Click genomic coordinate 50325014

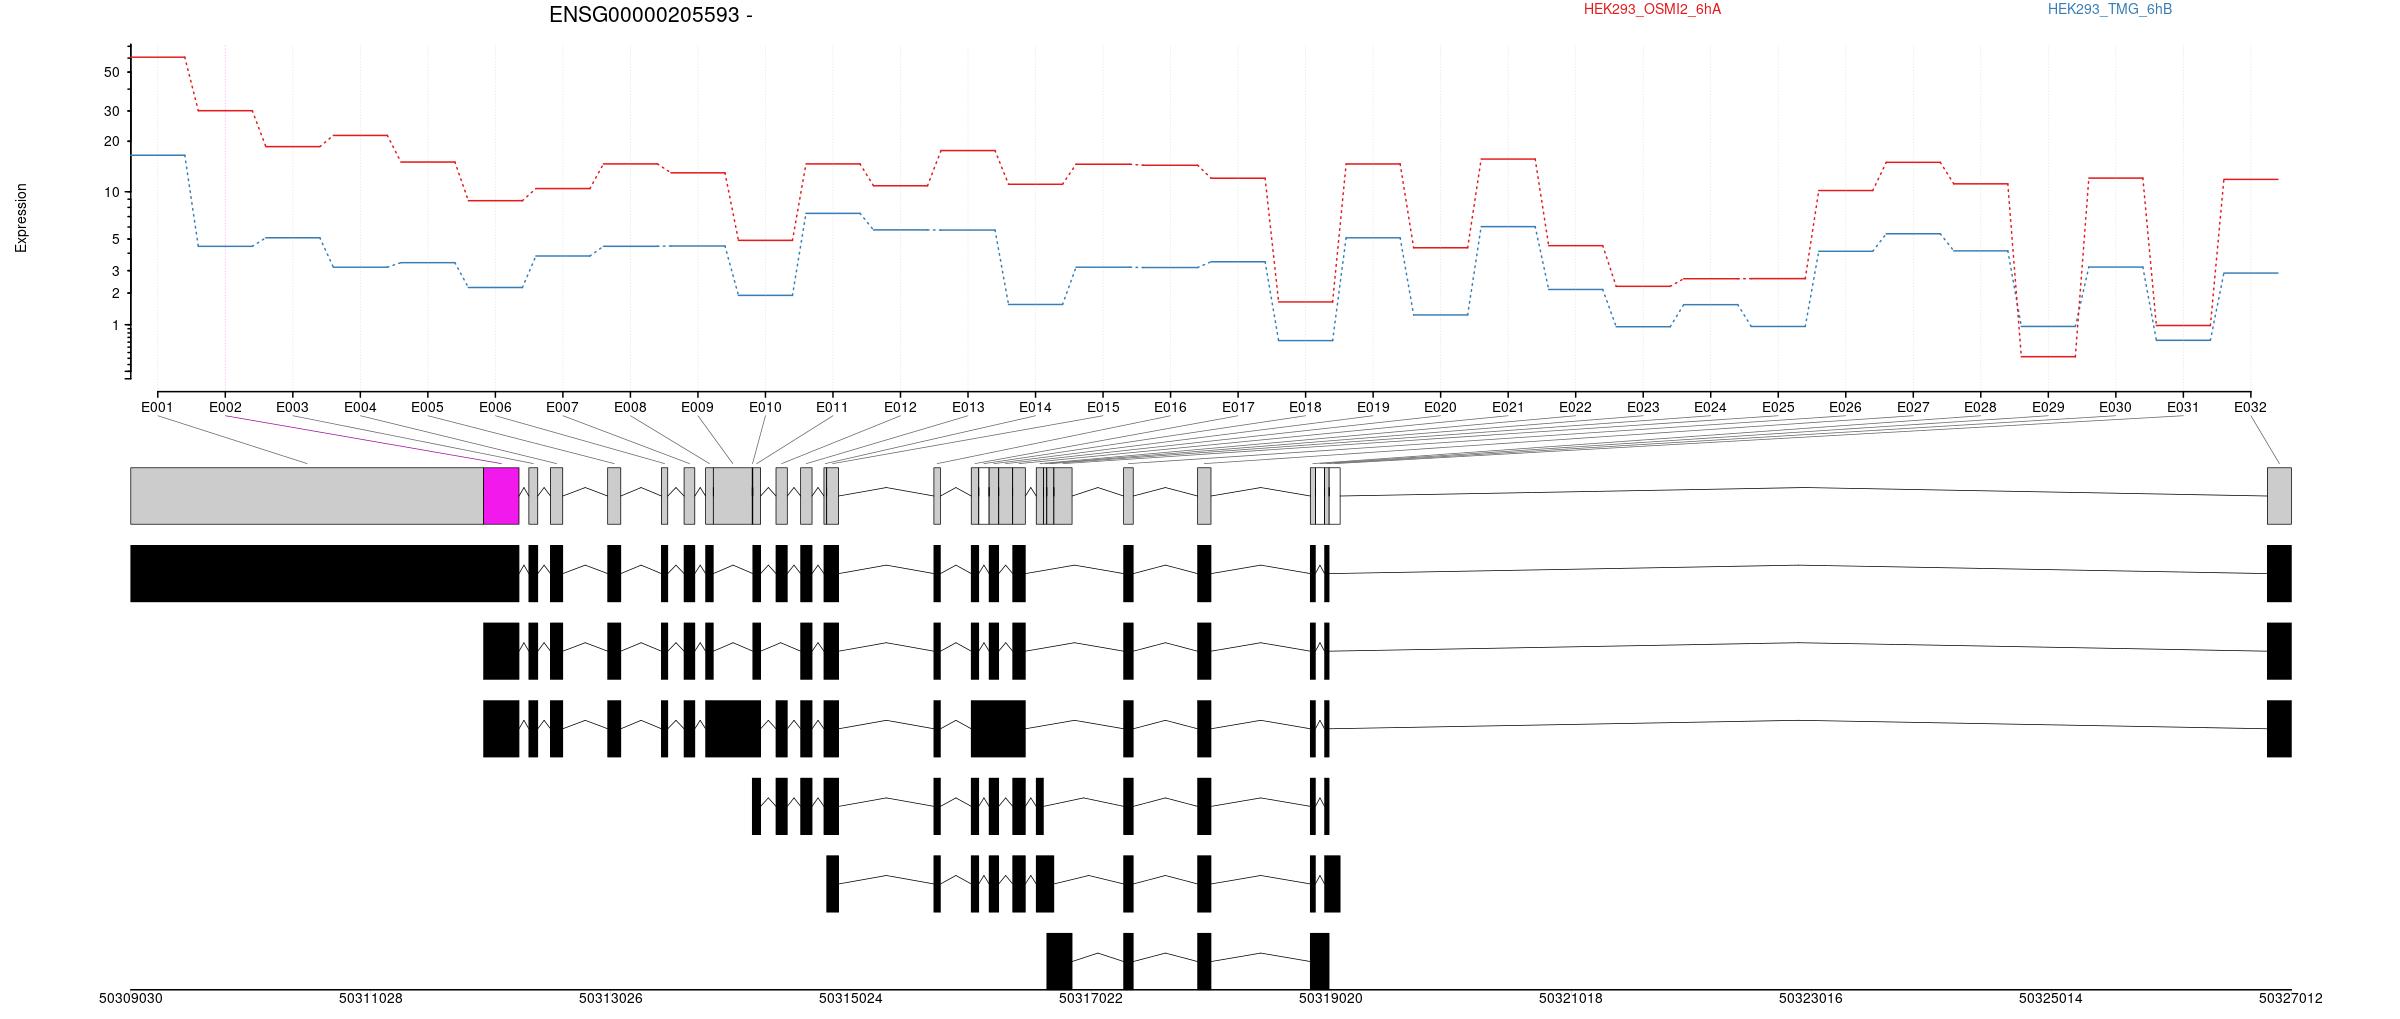(x=2050, y=998)
